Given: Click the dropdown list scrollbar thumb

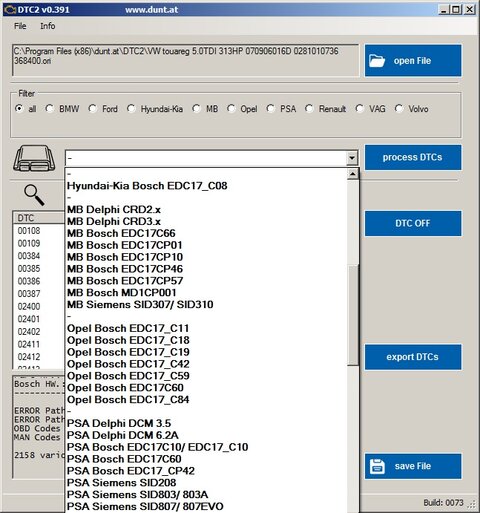Looking at the screenshot, I should coord(353,315).
